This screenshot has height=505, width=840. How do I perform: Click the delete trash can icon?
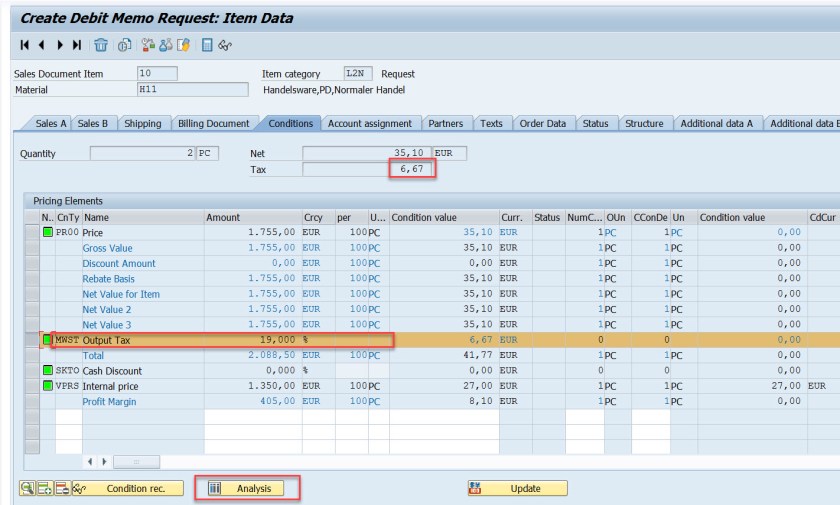coord(101,45)
